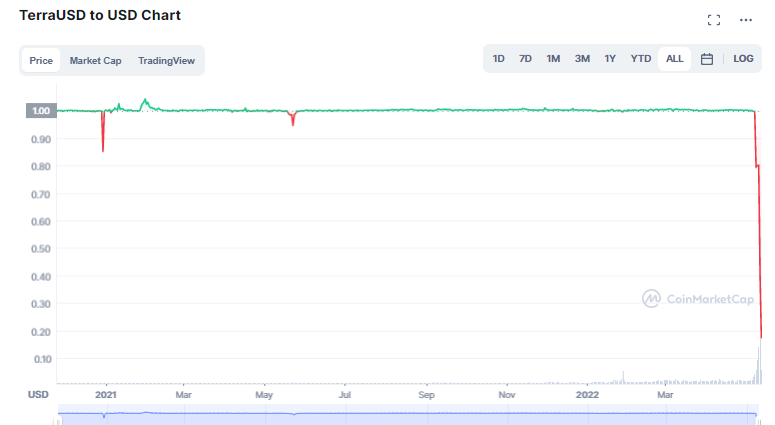This screenshot has width=775, height=425.
Task: Select the ALL time range
Action: [675, 59]
